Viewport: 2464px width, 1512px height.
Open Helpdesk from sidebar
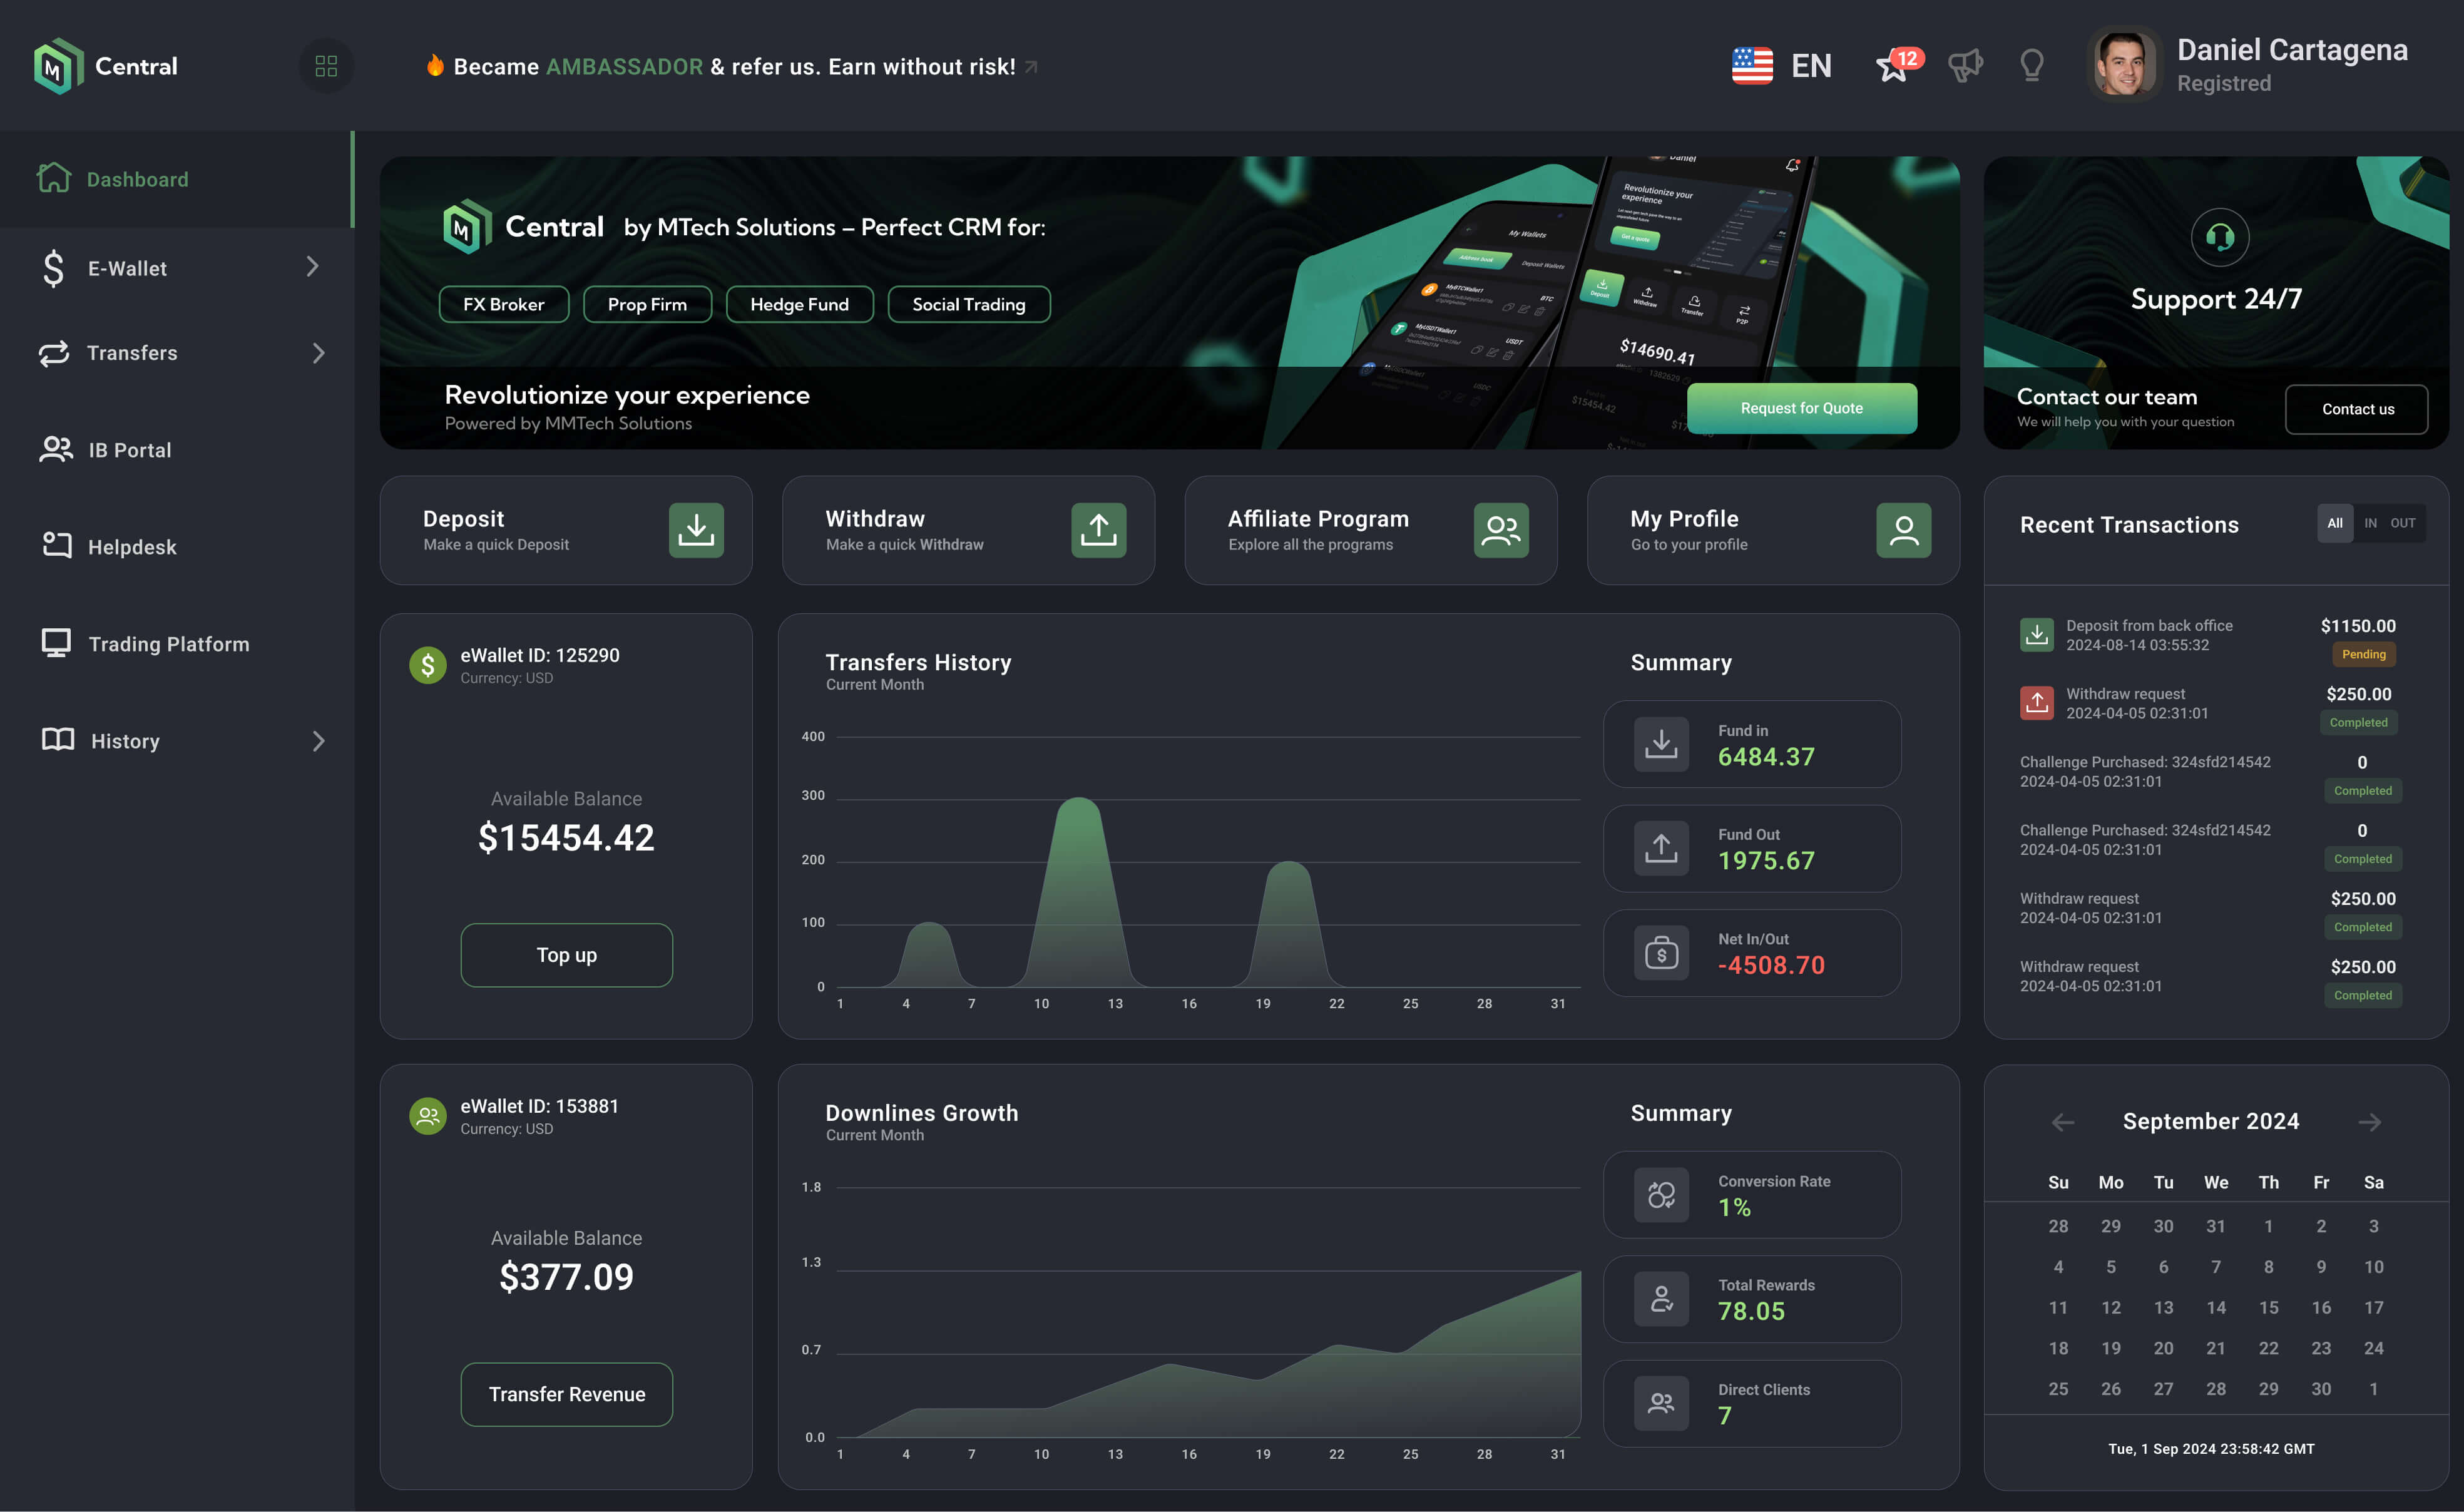pyautogui.click(x=131, y=547)
